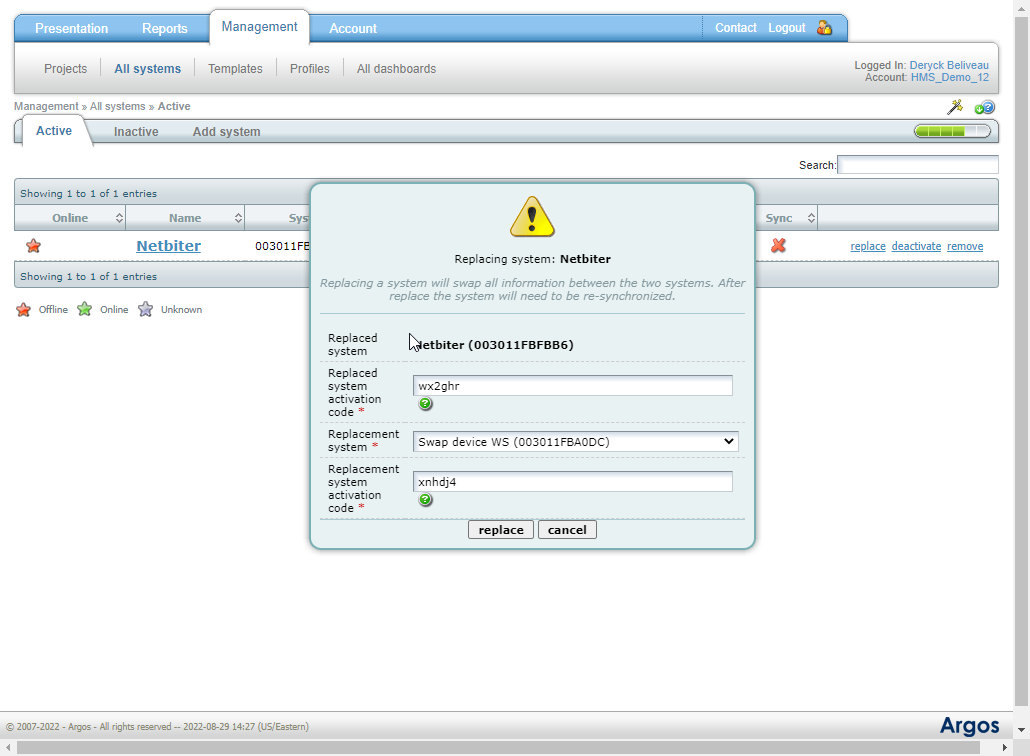Open All dashboards submenu
1030x756 pixels.
coord(396,68)
